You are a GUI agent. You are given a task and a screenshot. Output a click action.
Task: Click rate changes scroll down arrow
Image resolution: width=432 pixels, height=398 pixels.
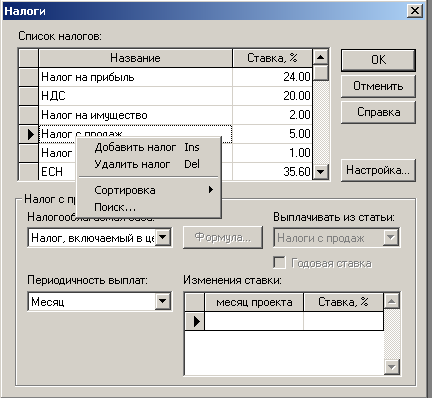tap(392, 367)
